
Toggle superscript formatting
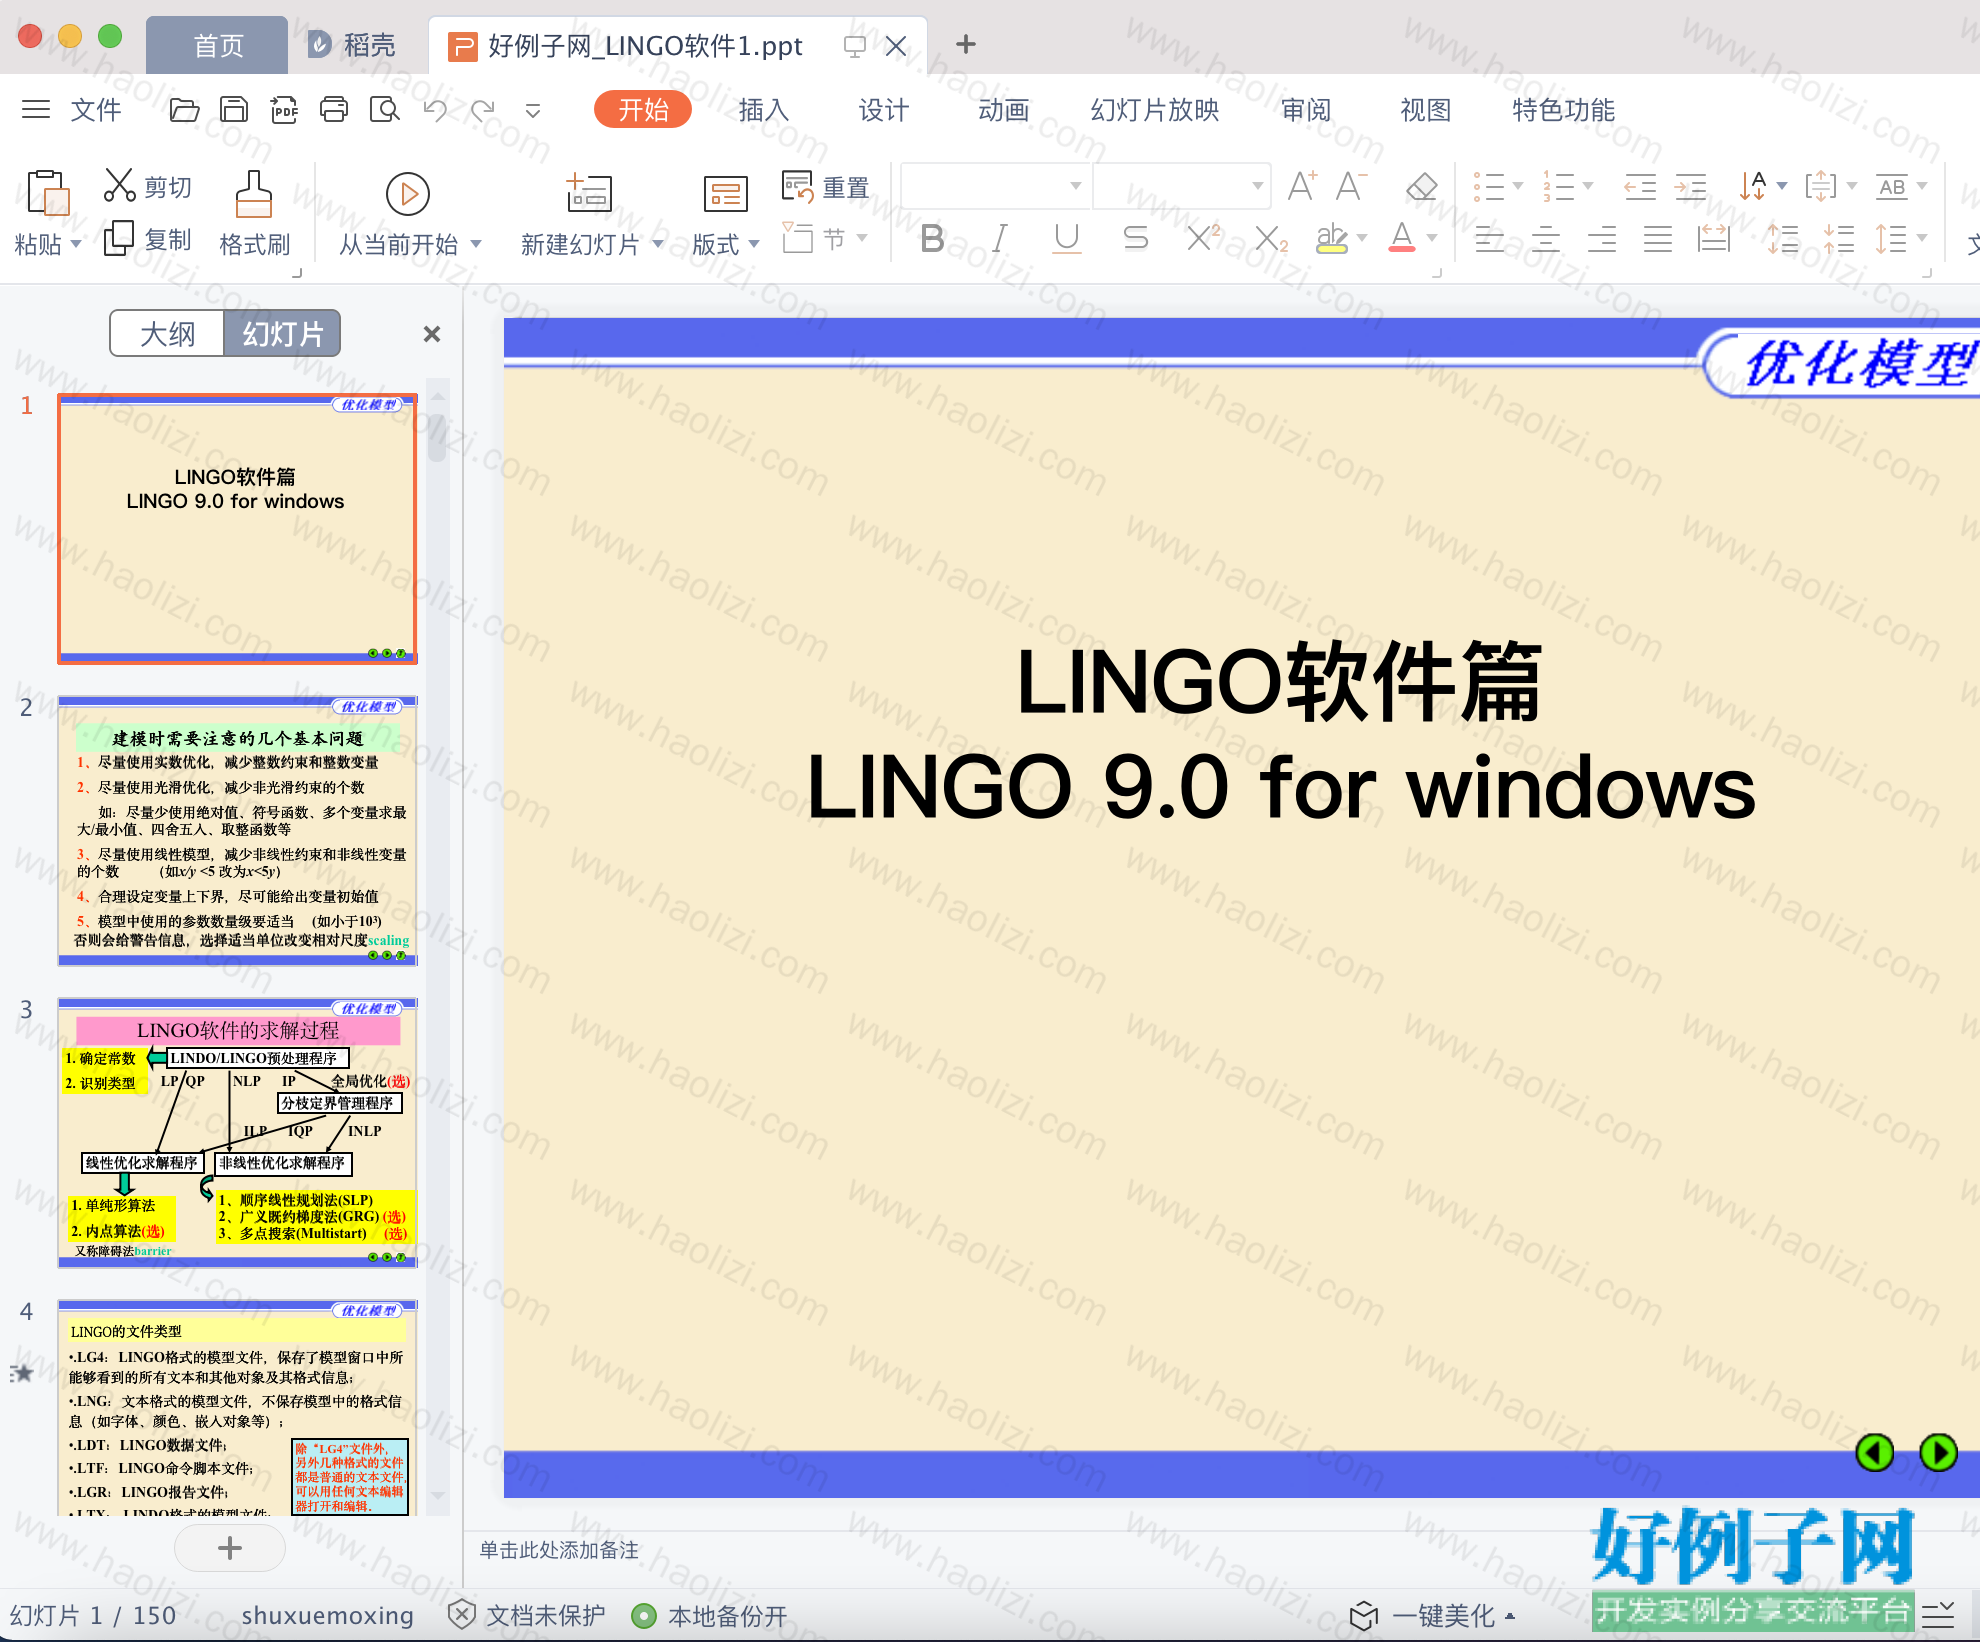(1203, 238)
